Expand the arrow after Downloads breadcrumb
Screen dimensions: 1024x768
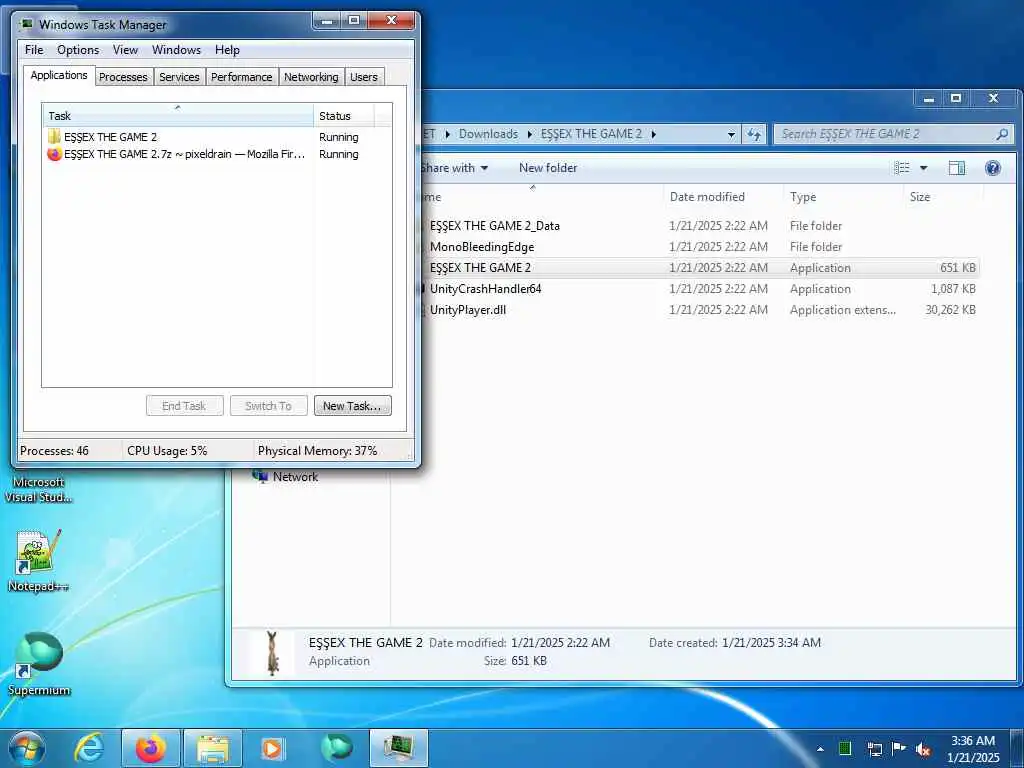click(x=530, y=134)
